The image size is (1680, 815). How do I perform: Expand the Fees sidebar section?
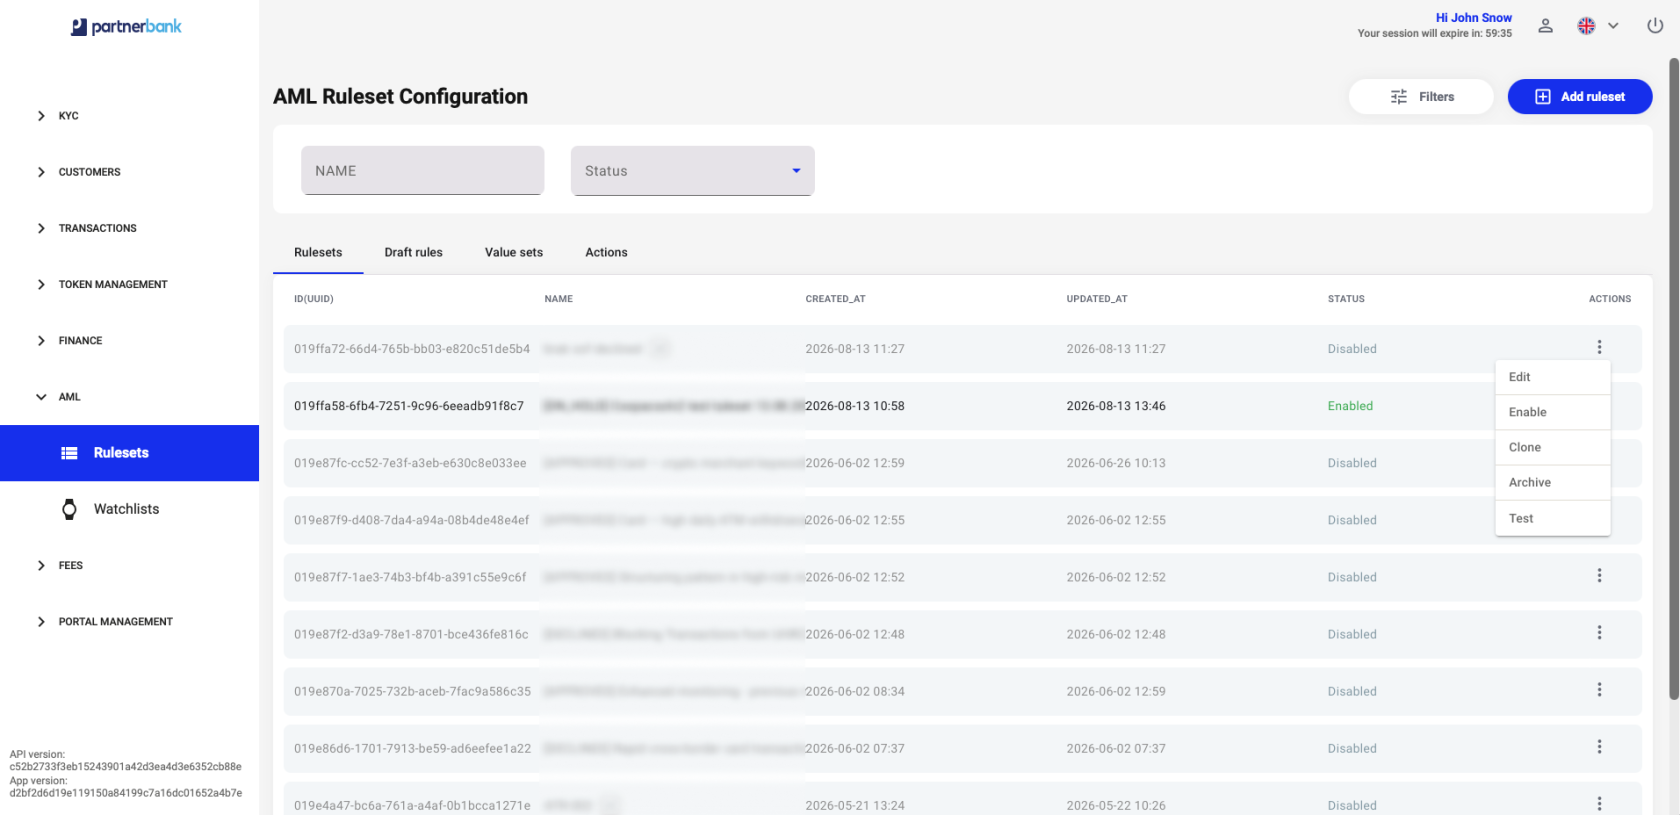(41, 566)
